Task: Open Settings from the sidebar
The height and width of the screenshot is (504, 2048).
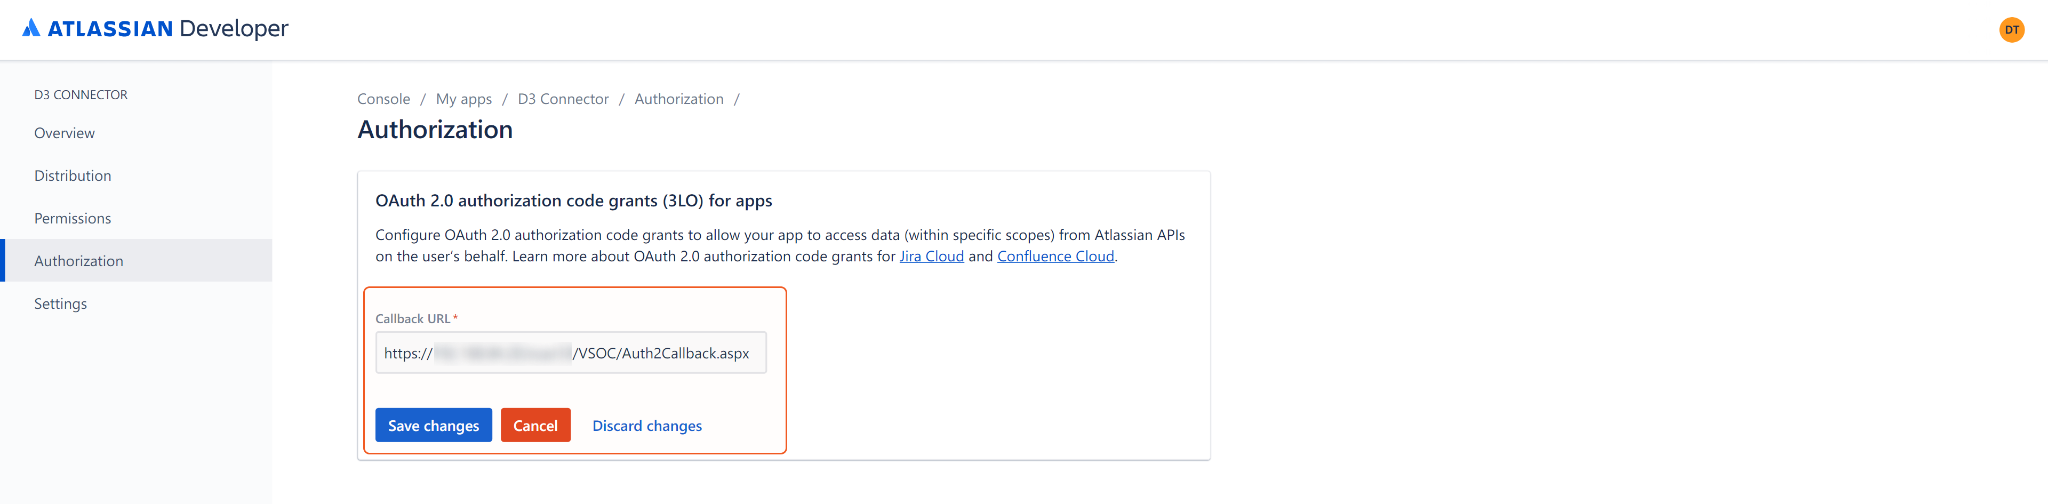Action: point(61,304)
